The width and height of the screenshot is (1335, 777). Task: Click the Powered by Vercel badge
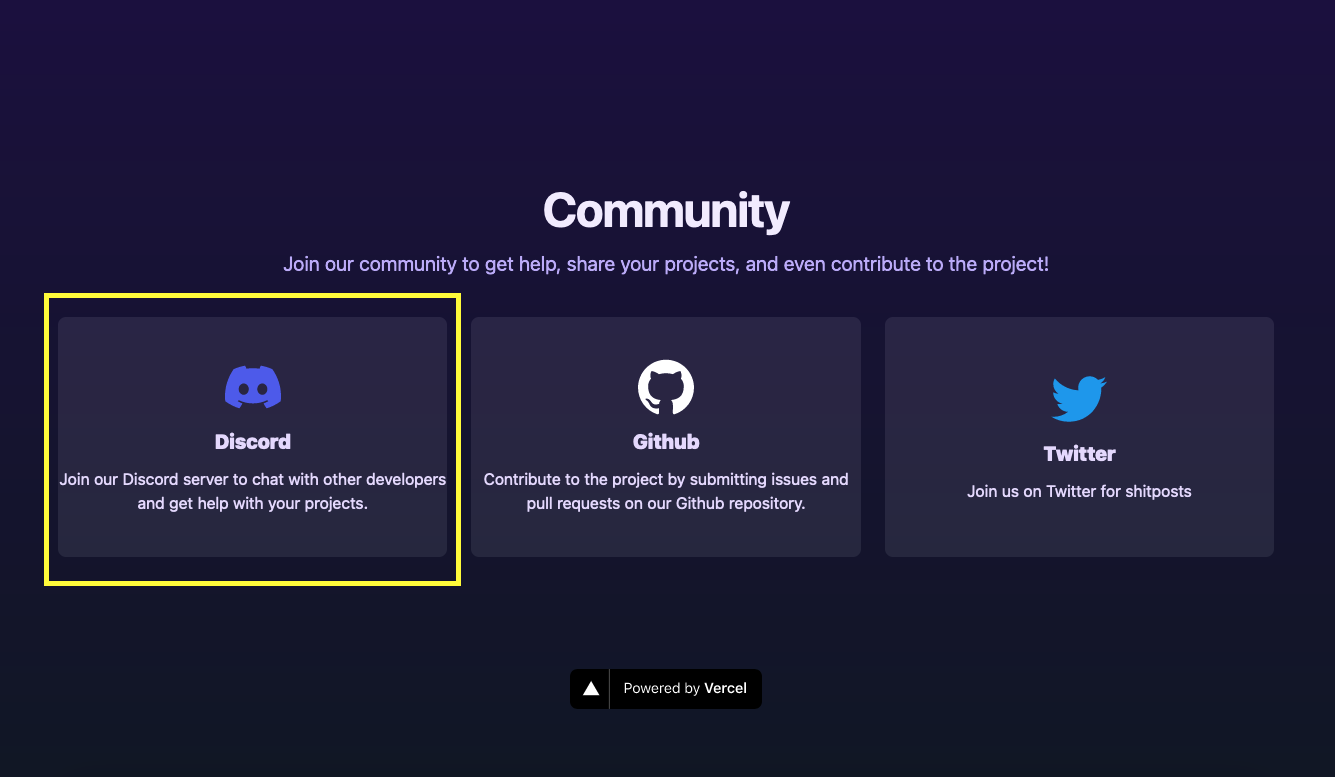[x=666, y=688]
